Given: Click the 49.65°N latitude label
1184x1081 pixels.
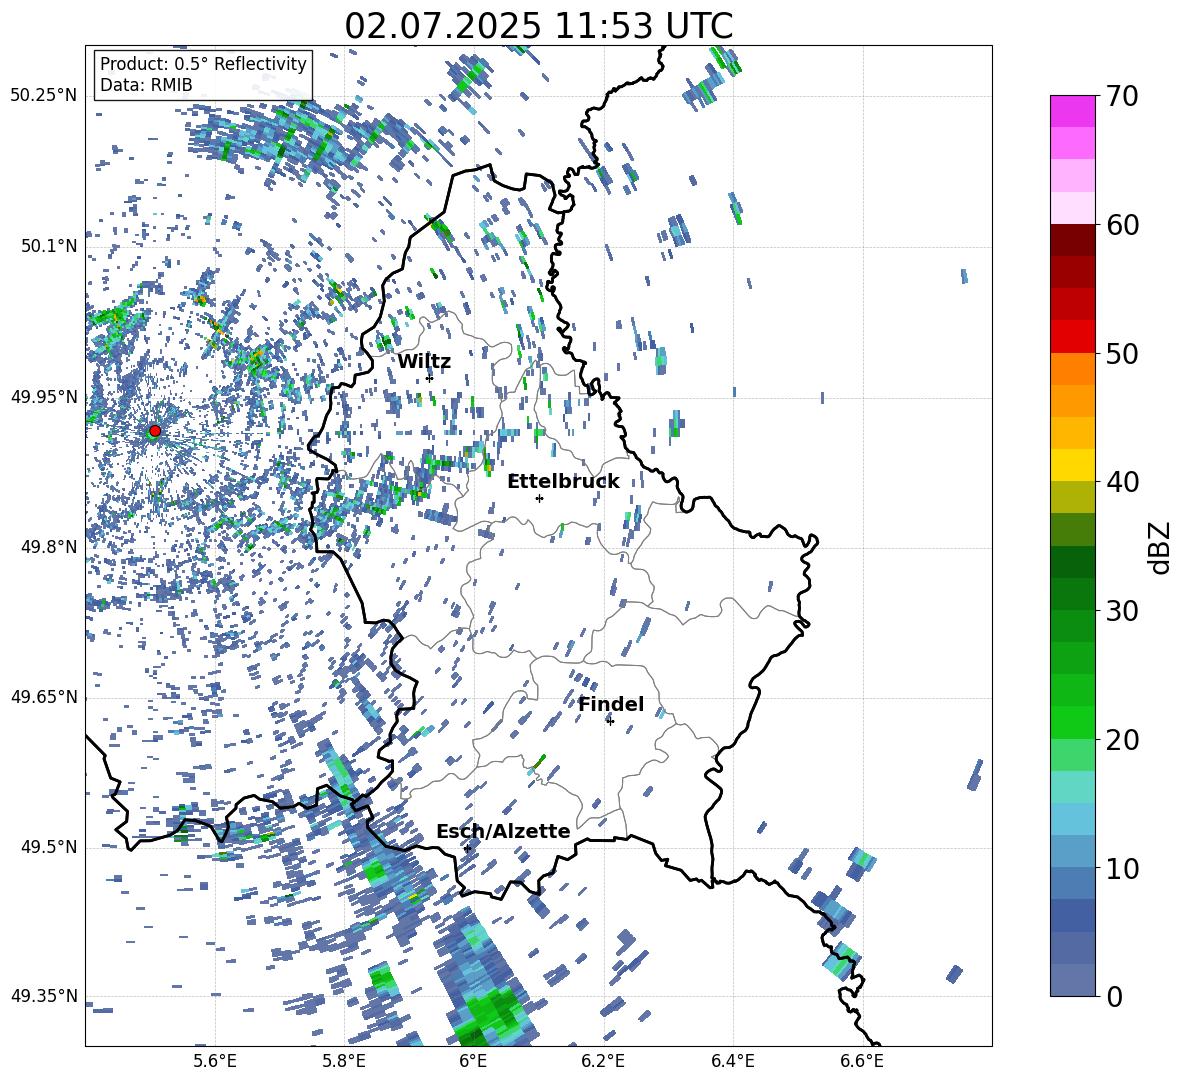Looking at the screenshot, I should pyautogui.click(x=44, y=697).
